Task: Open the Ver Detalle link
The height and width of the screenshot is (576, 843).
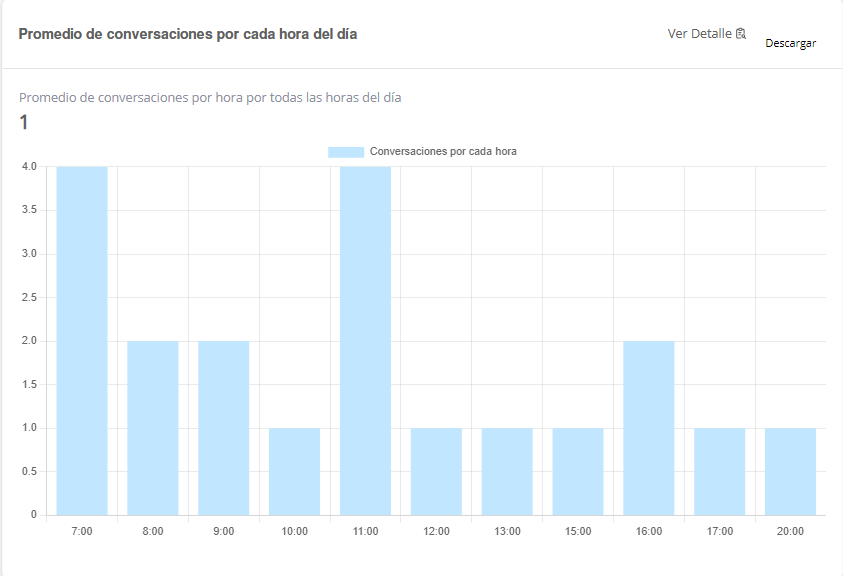Action: click(700, 34)
